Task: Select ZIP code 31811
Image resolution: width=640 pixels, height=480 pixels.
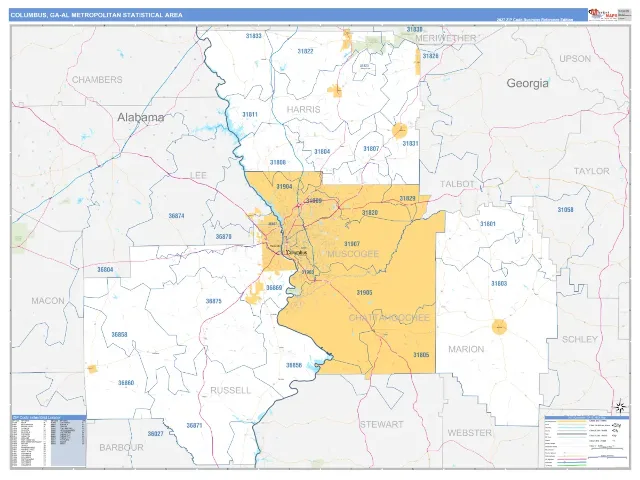Action: click(250, 115)
